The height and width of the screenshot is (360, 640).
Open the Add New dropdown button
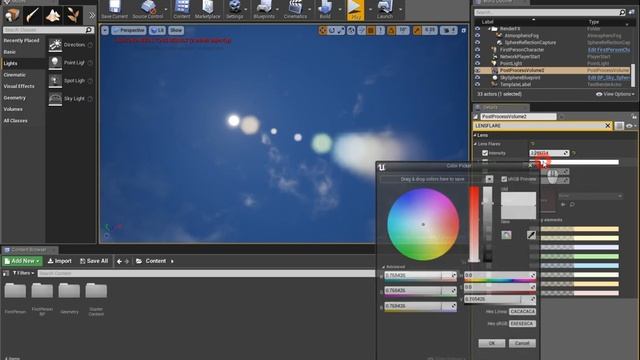point(22,261)
